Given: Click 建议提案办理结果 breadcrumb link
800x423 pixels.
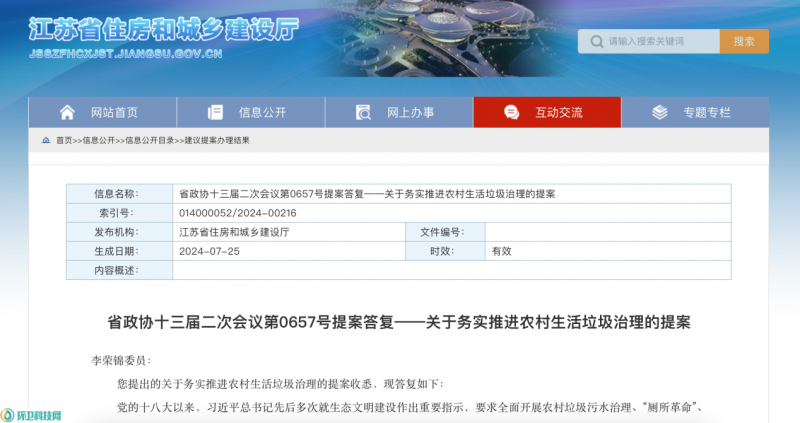Looking at the screenshot, I should (216, 141).
